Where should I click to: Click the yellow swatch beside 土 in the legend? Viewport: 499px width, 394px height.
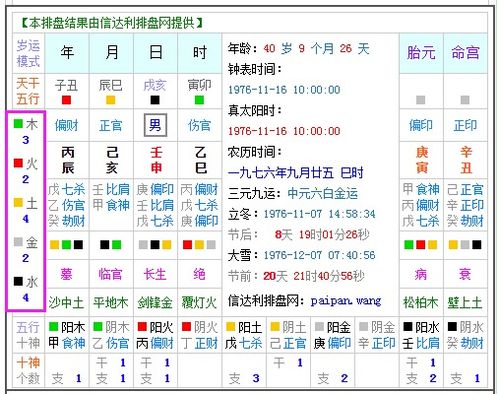18,202
